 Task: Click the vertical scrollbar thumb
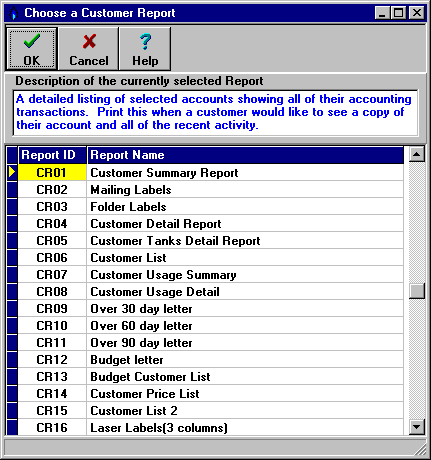(x=417, y=291)
